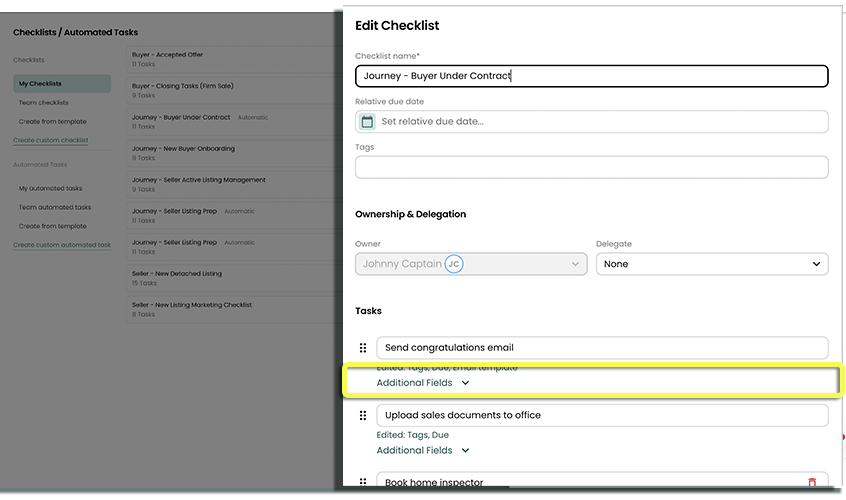
Task: Select My Checklists in the sidebar
Action: point(40,84)
